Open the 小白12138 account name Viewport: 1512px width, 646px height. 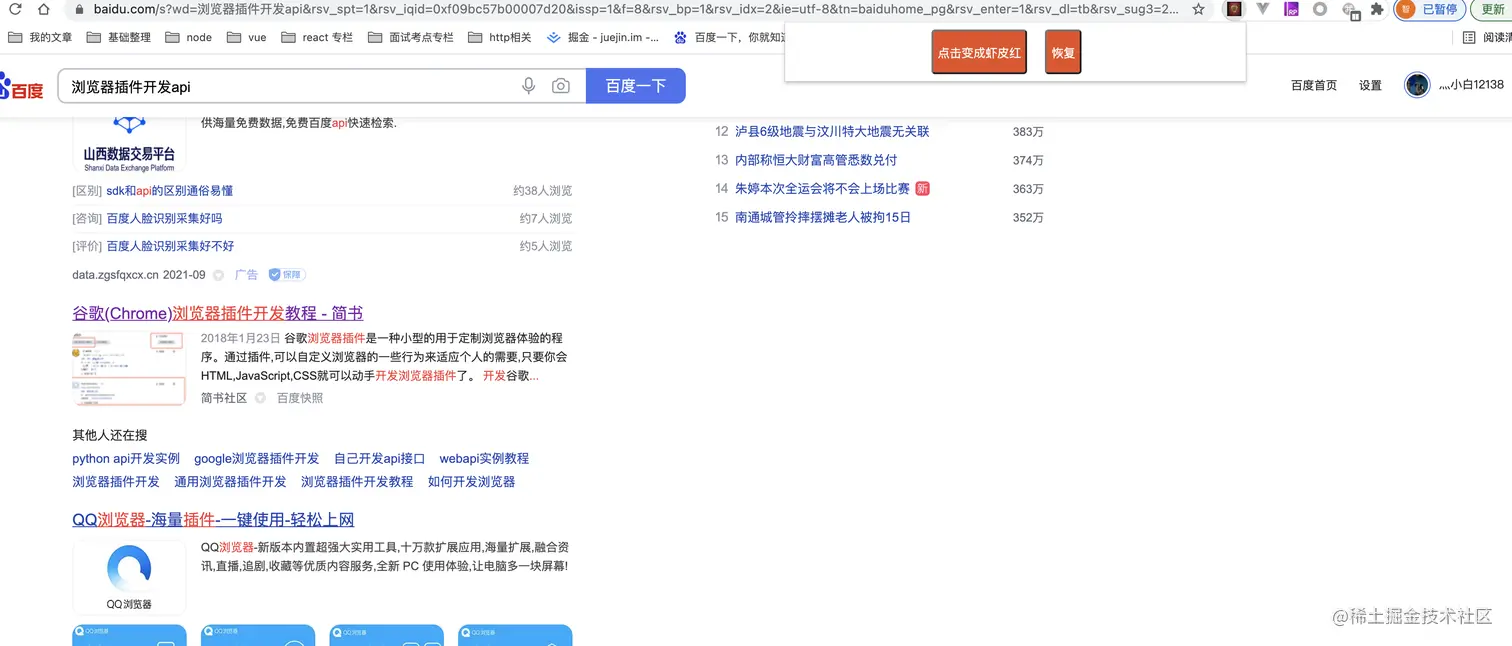pyautogui.click(x=1471, y=85)
